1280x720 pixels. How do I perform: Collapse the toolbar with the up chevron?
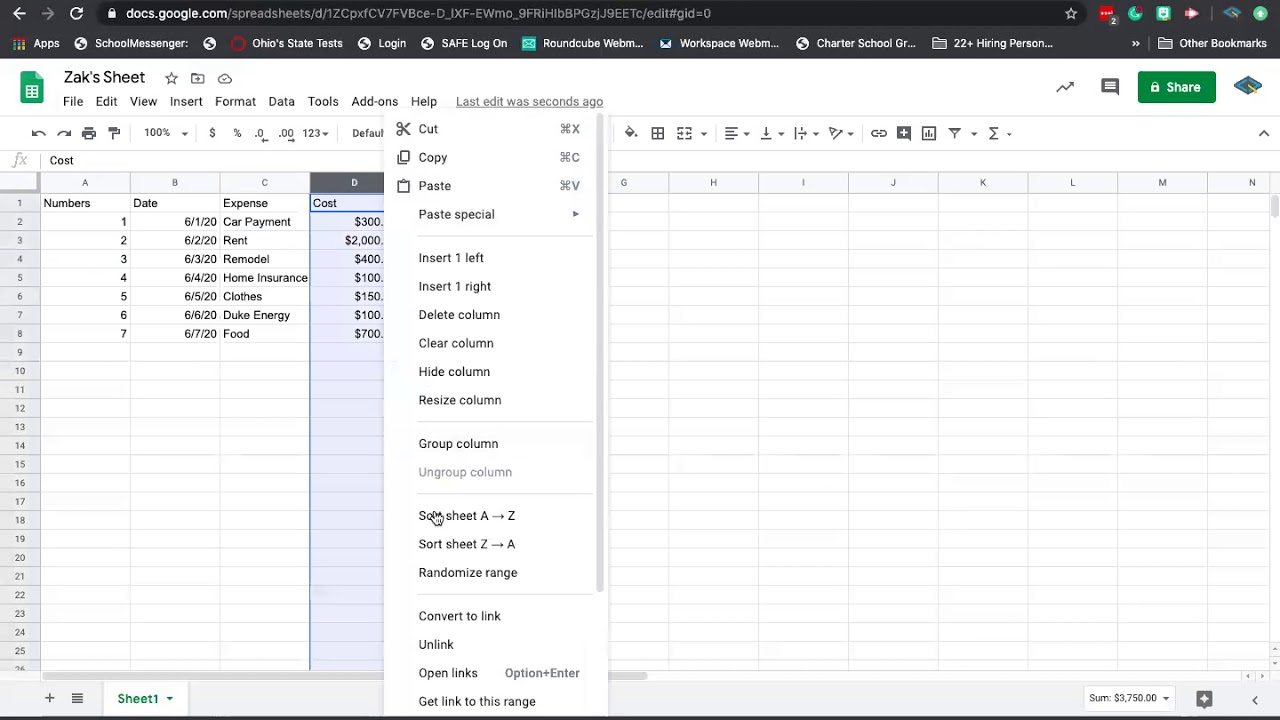pyautogui.click(x=1265, y=133)
